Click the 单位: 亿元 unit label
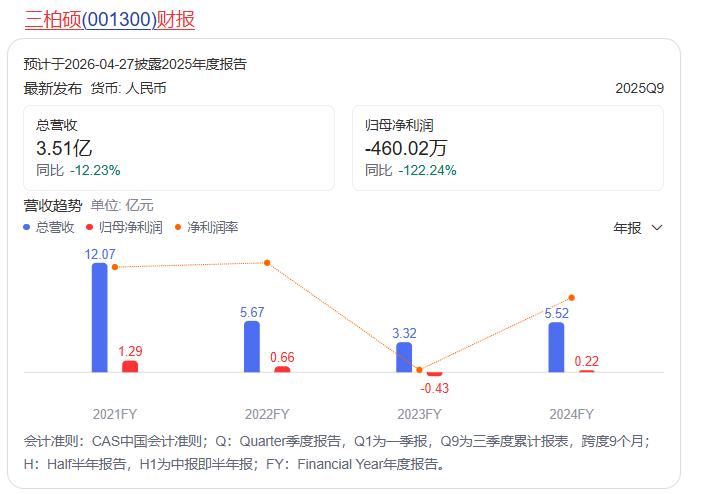Image resolution: width=712 pixels, height=494 pixels. tap(122, 206)
